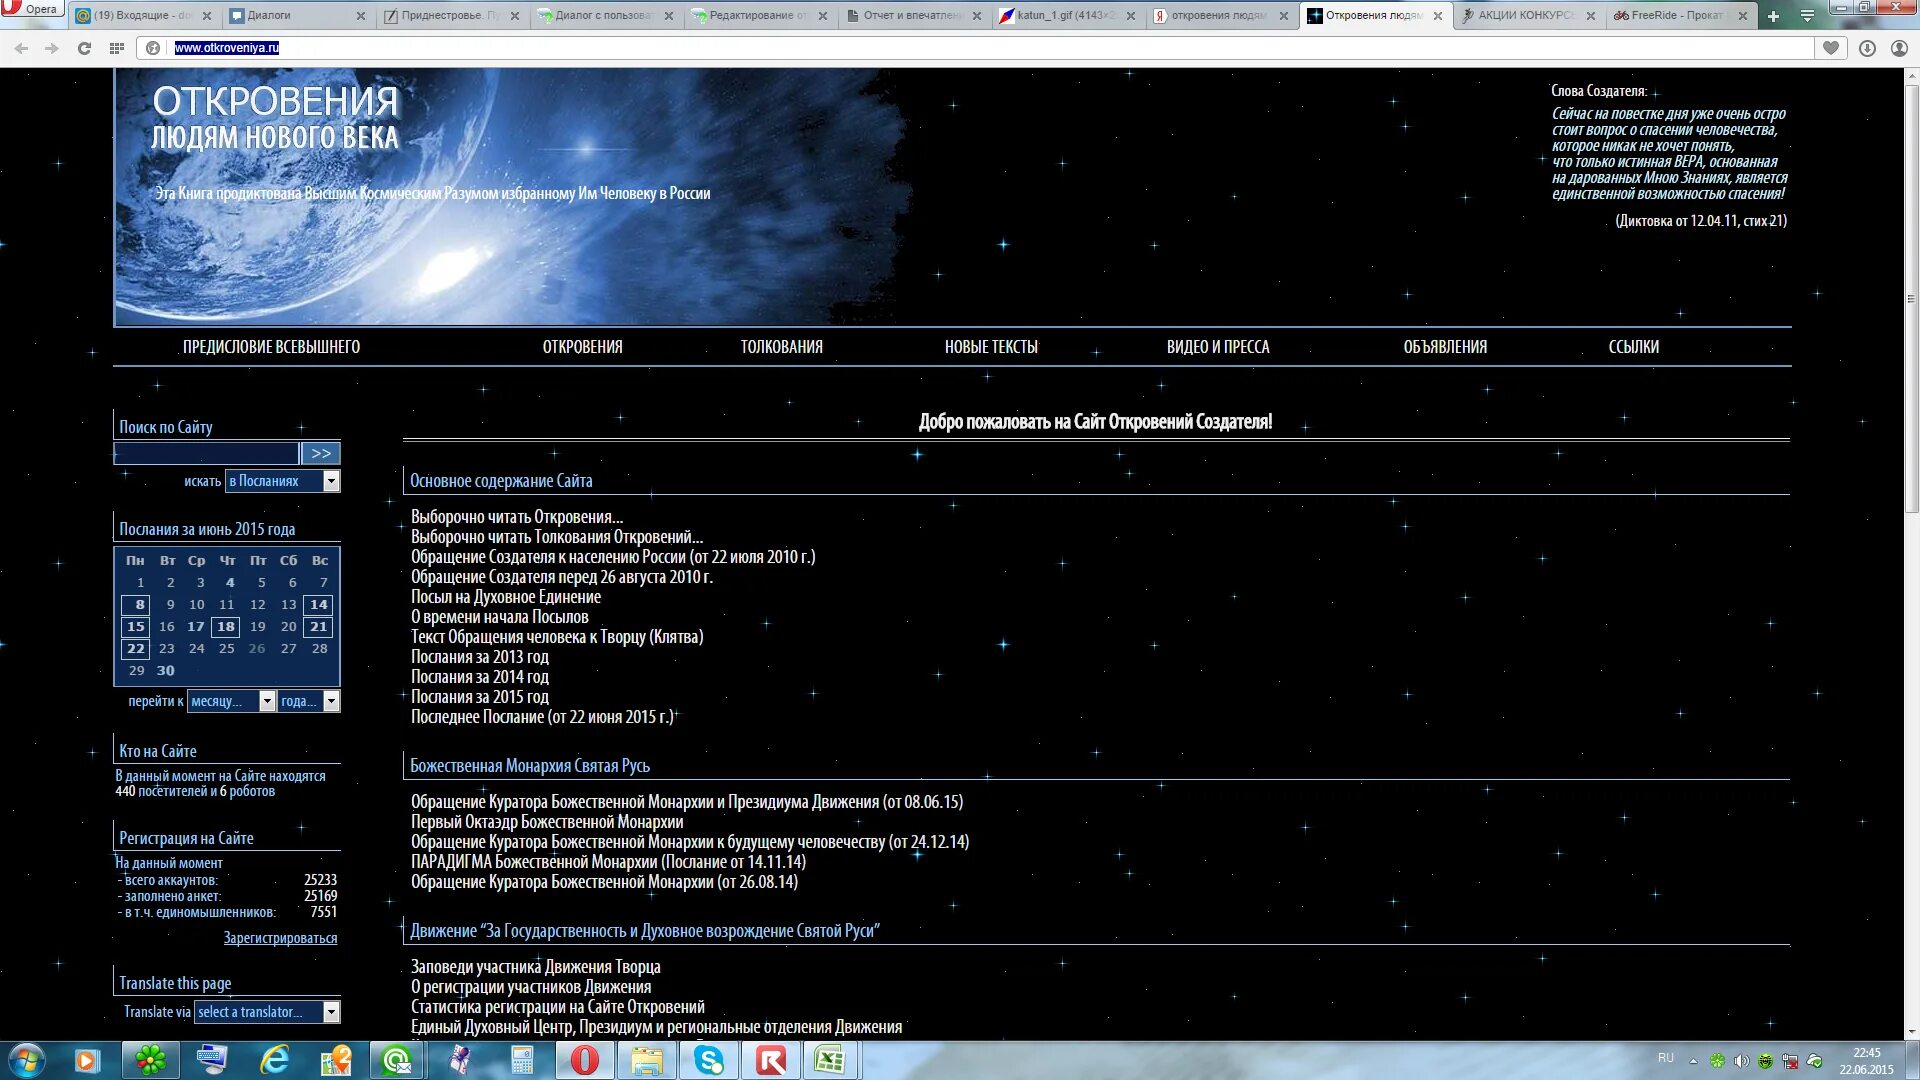Click link 'Зарегистрироваться' registration button
1920x1080 pixels.
[281, 938]
